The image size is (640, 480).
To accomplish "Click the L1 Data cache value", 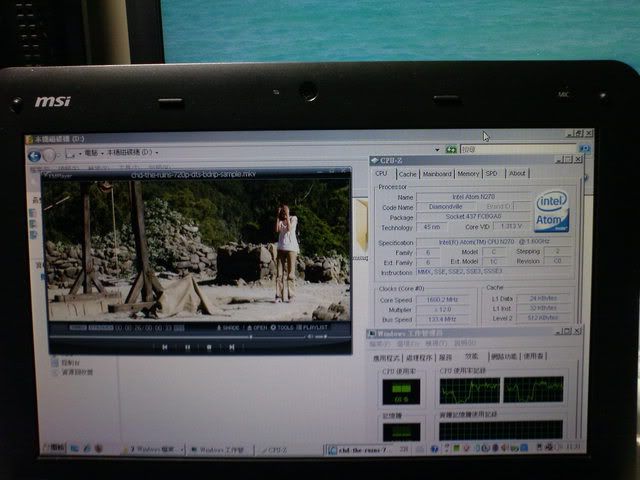I will coord(543,298).
